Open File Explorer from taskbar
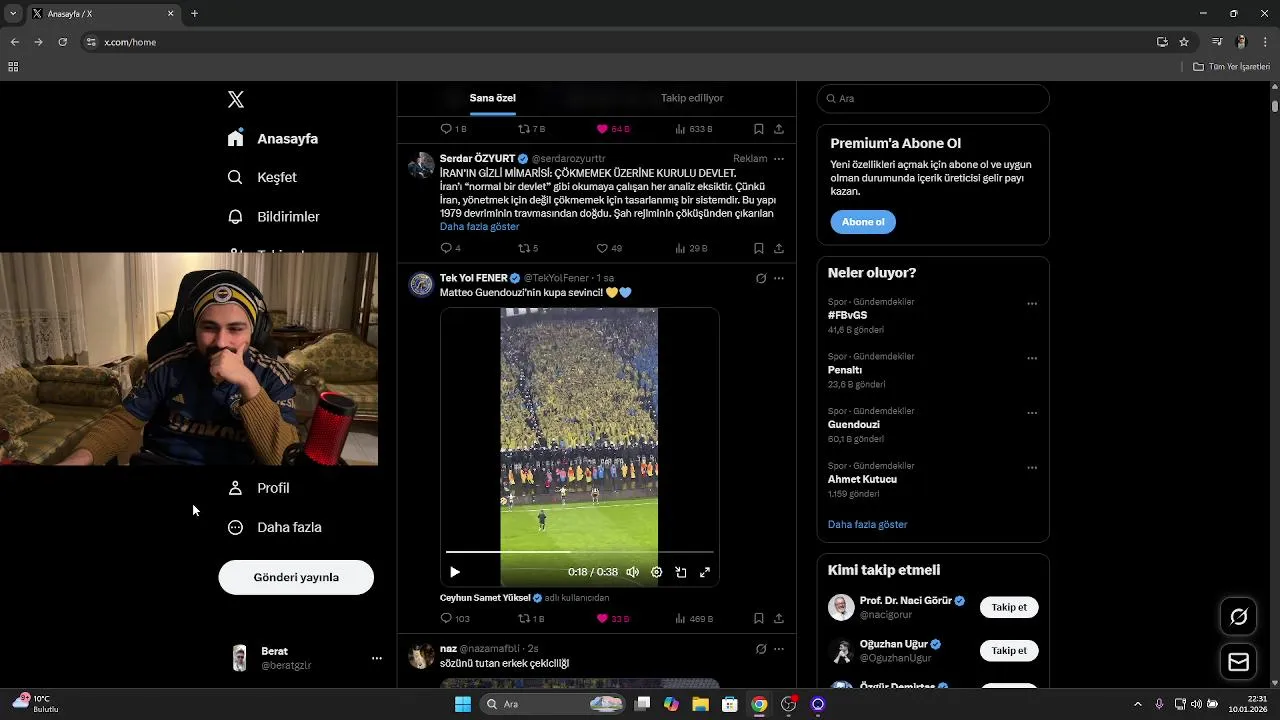Image resolution: width=1280 pixels, height=720 pixels. [x=700, y=704]
